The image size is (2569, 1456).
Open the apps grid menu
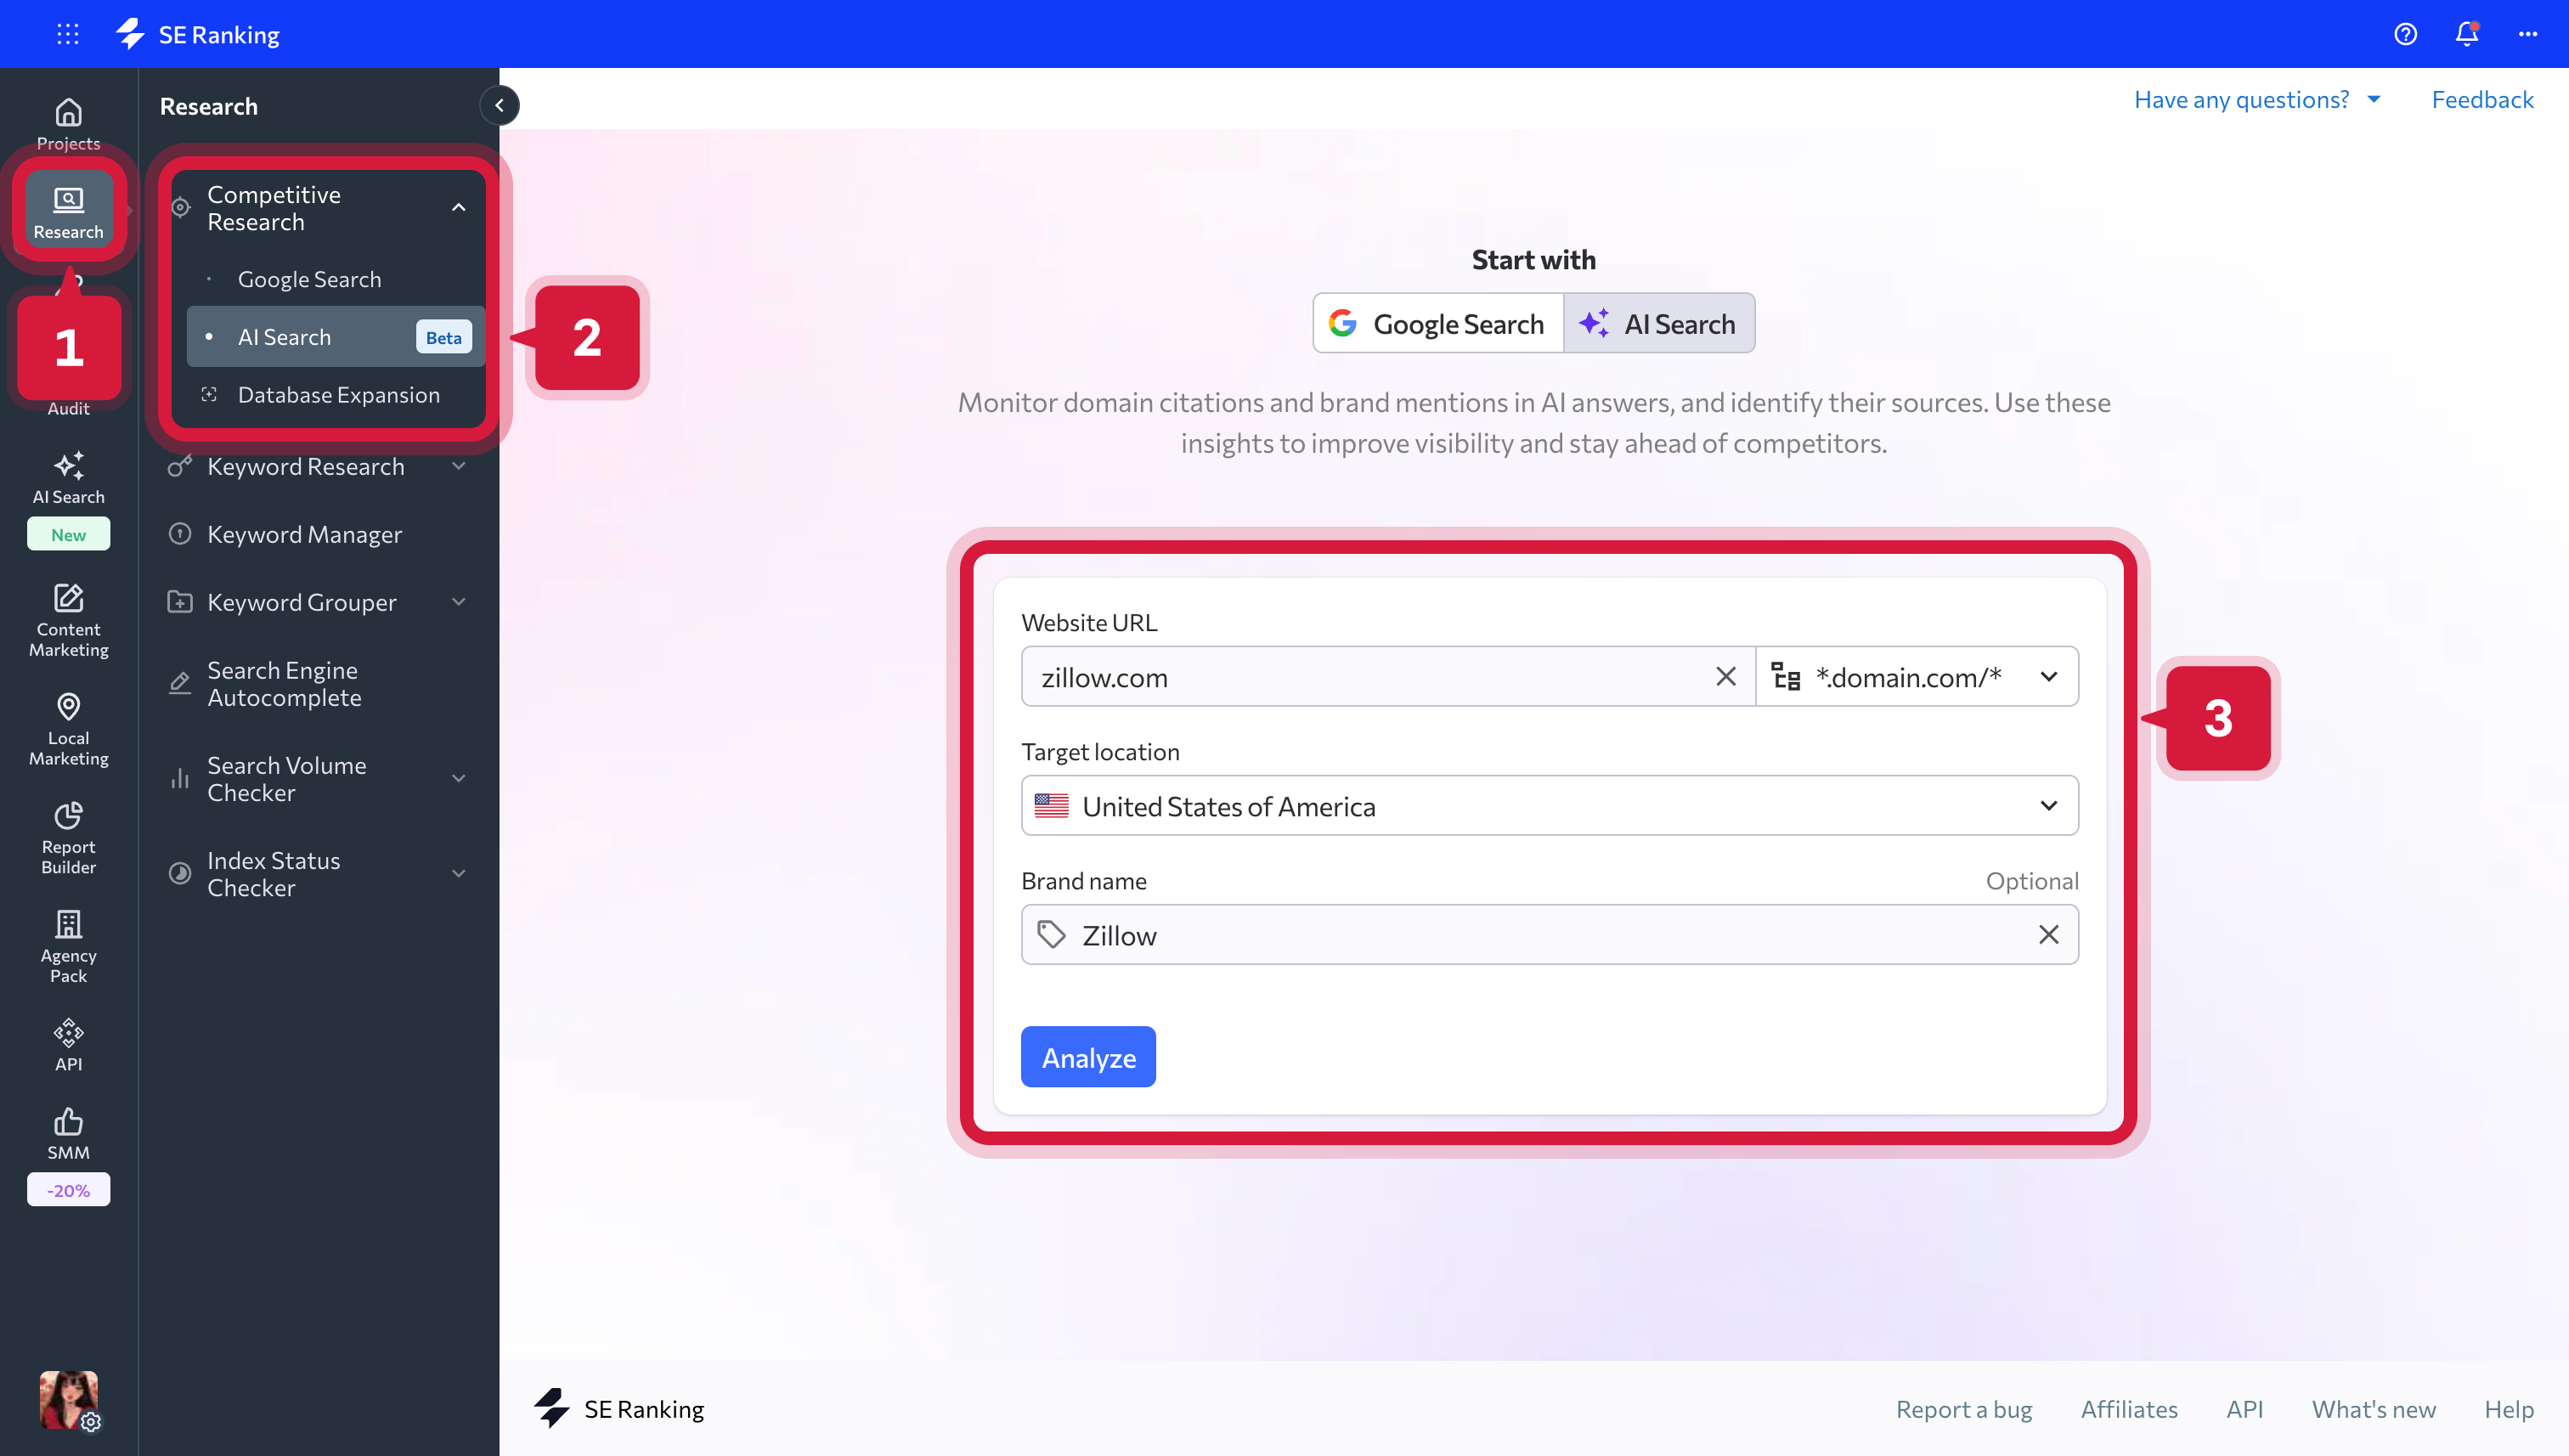coord(68,34)
